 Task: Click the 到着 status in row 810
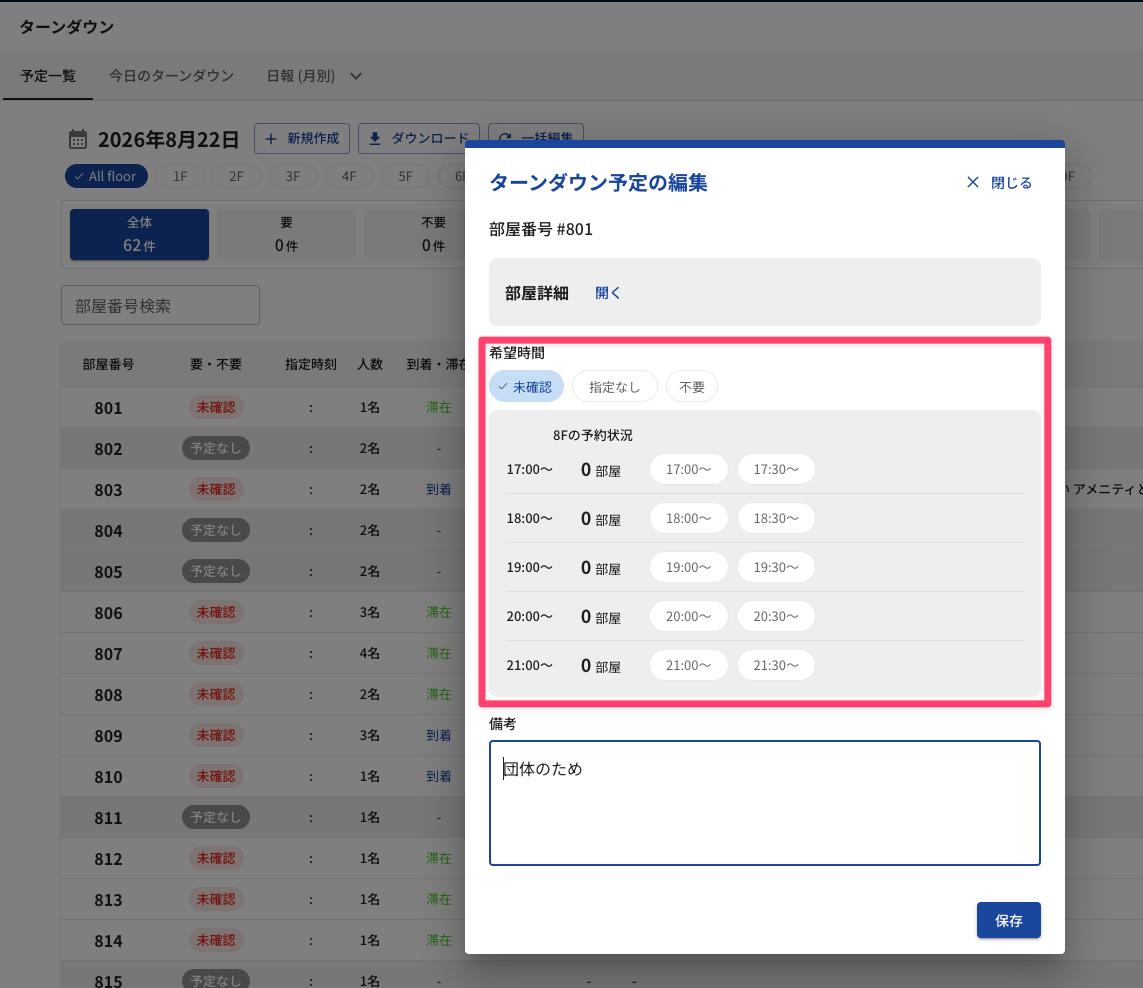(438, 776)
